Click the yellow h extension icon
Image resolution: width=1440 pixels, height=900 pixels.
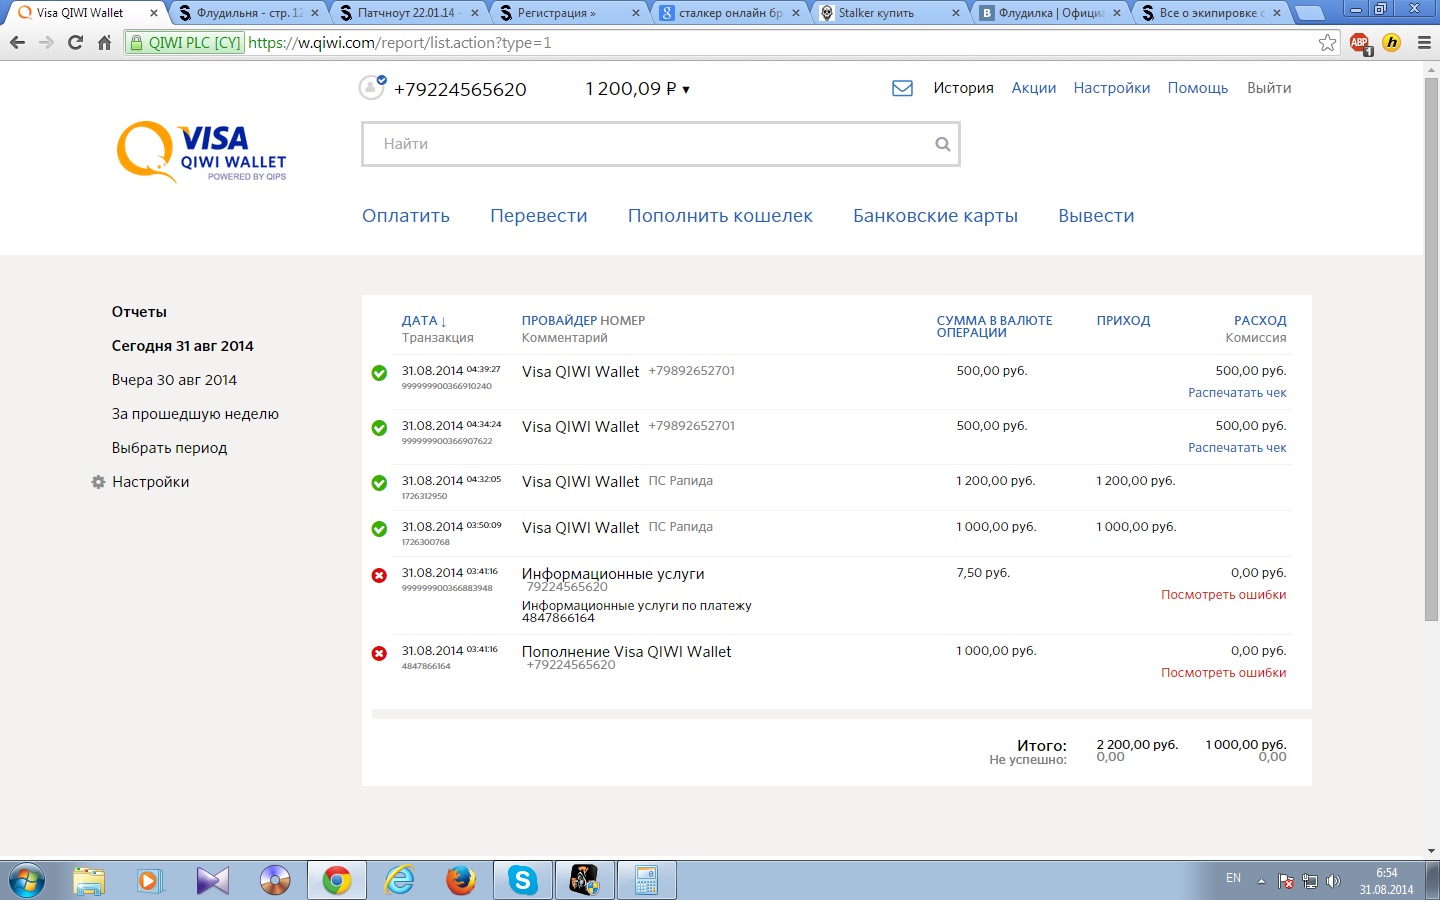[x=1392, y=43]
